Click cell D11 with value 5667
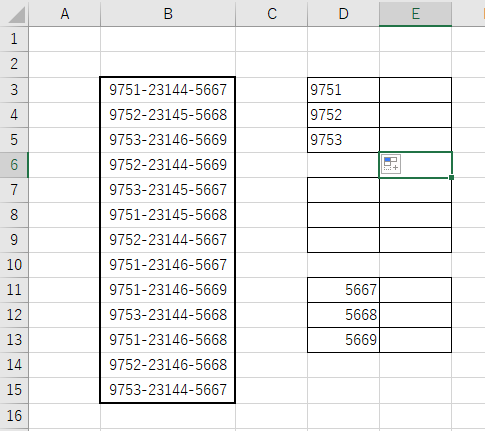This screenshot has width=485, height=431. click(343, 290)
